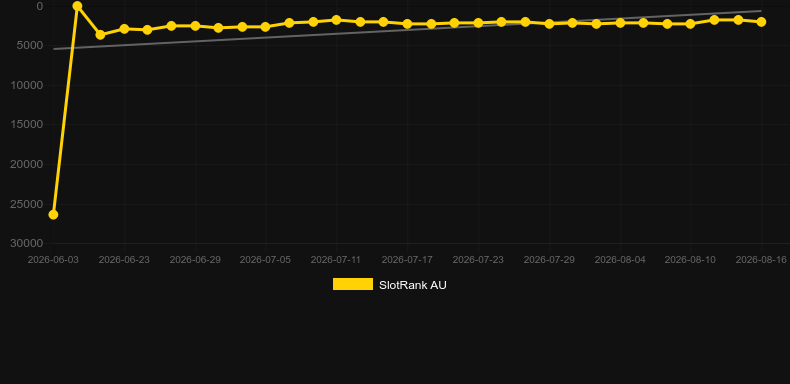Pick the data marker at 2026-07-17

[x=407, y=24]
